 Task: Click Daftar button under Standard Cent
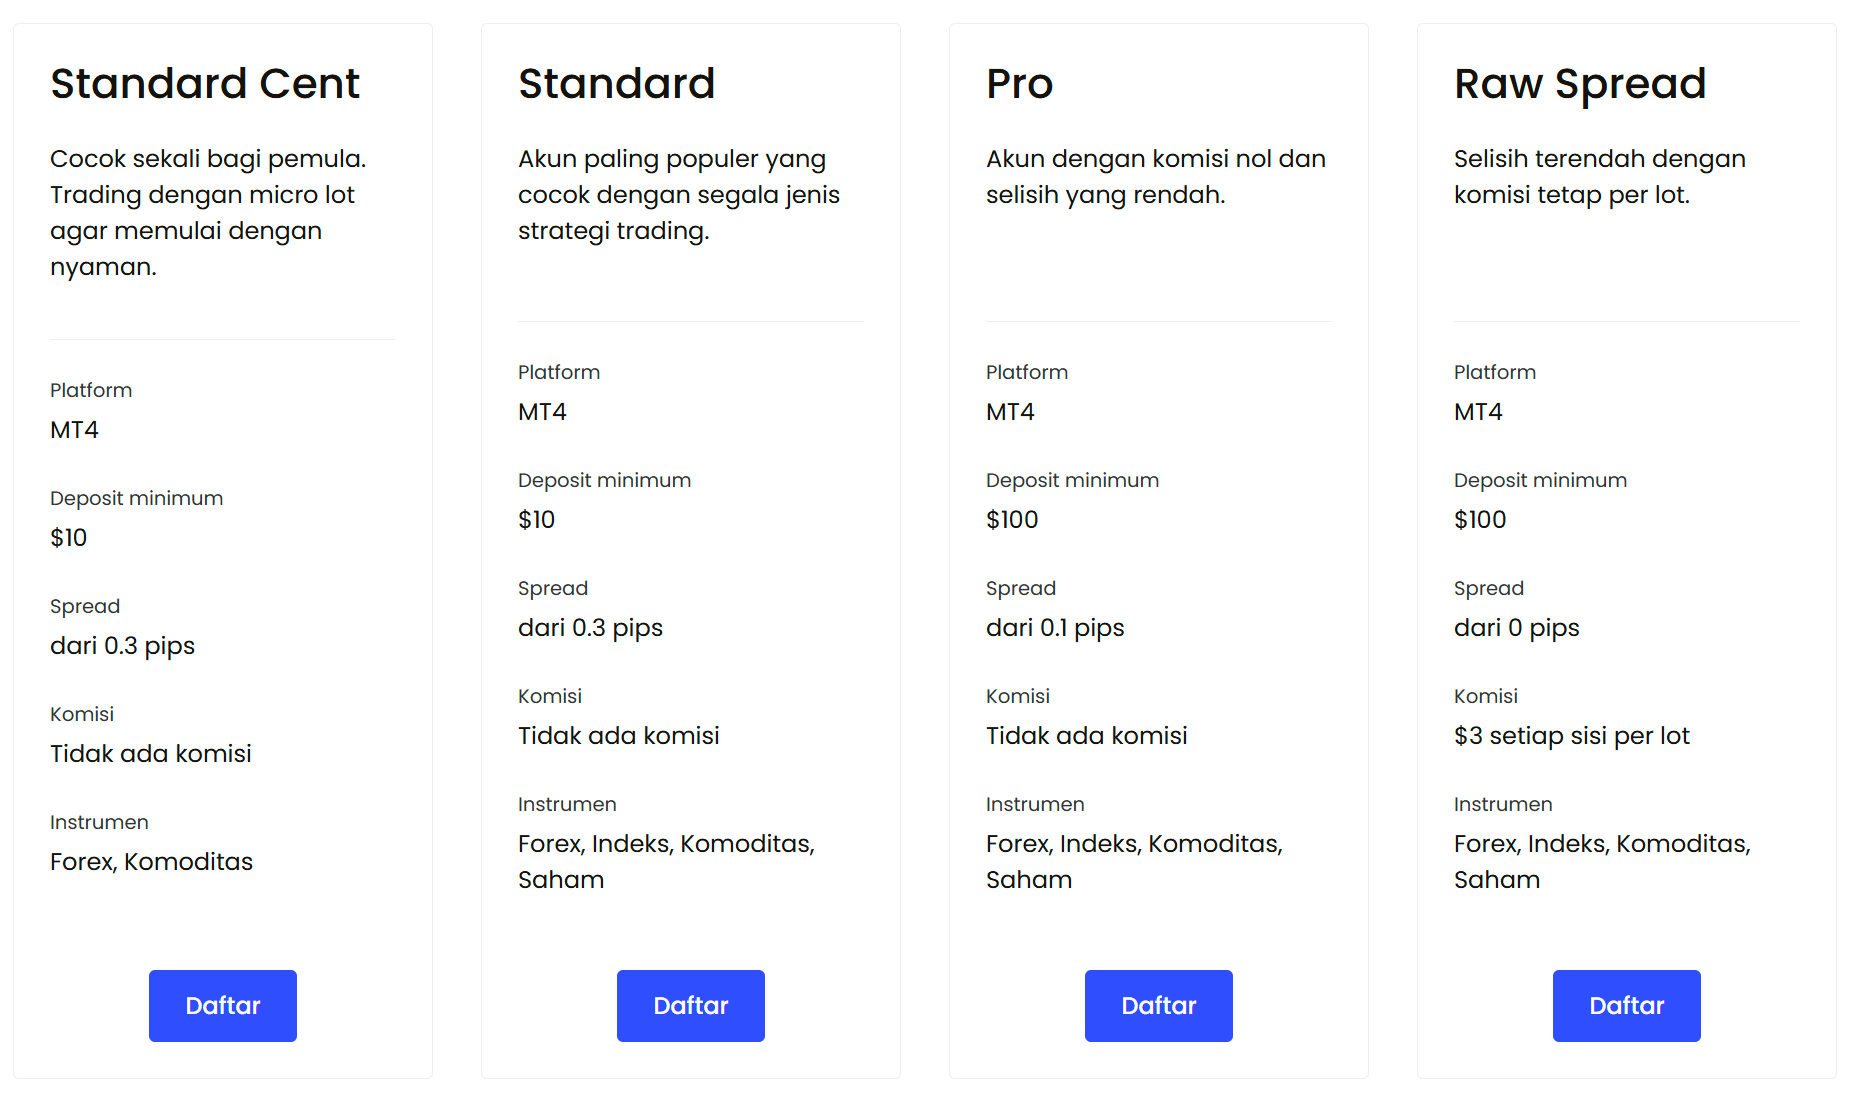[x=223, y=1005]
